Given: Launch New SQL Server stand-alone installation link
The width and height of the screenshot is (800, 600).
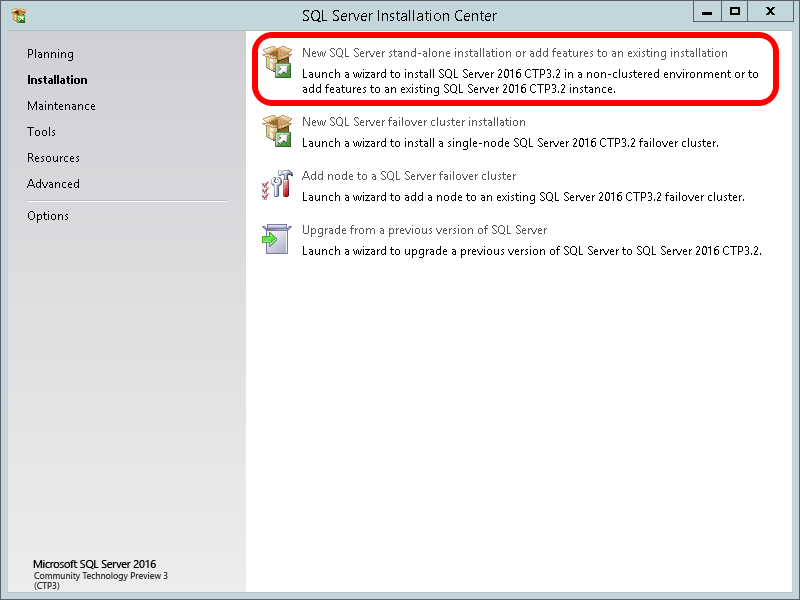Looking at the screenshot, I should (514, 53).
